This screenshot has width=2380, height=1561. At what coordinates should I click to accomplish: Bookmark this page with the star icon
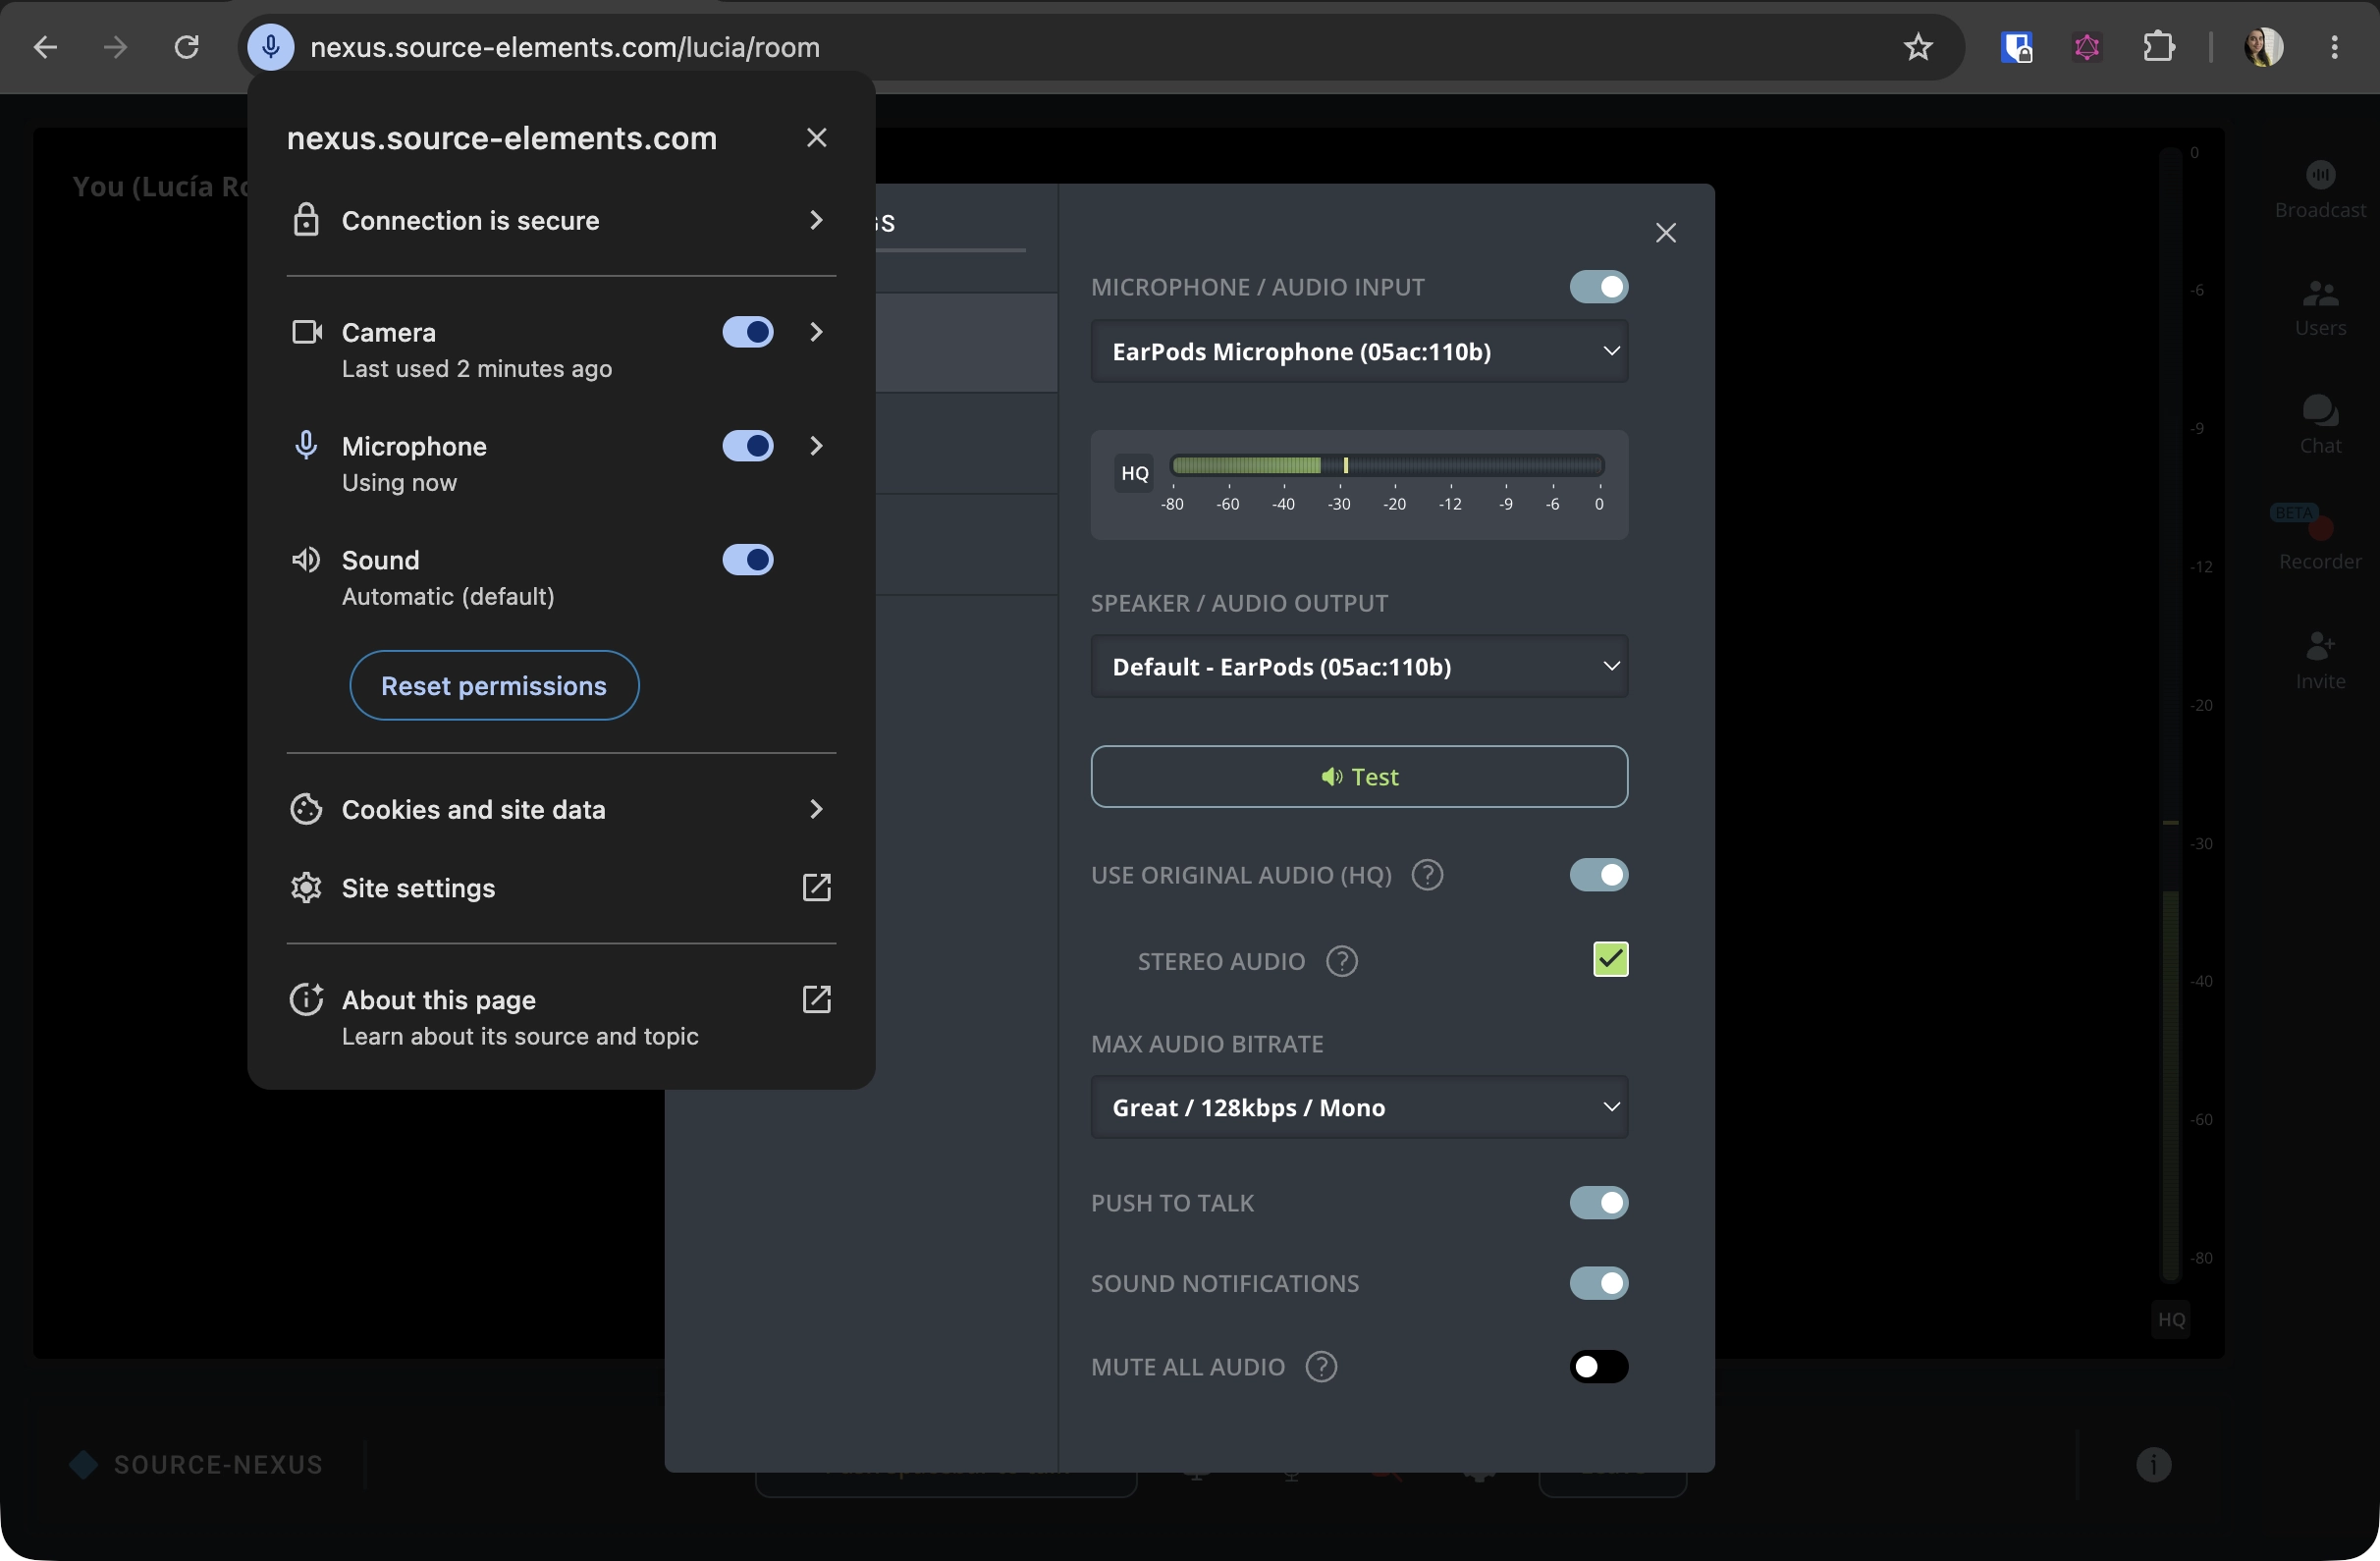(1917, 47)
